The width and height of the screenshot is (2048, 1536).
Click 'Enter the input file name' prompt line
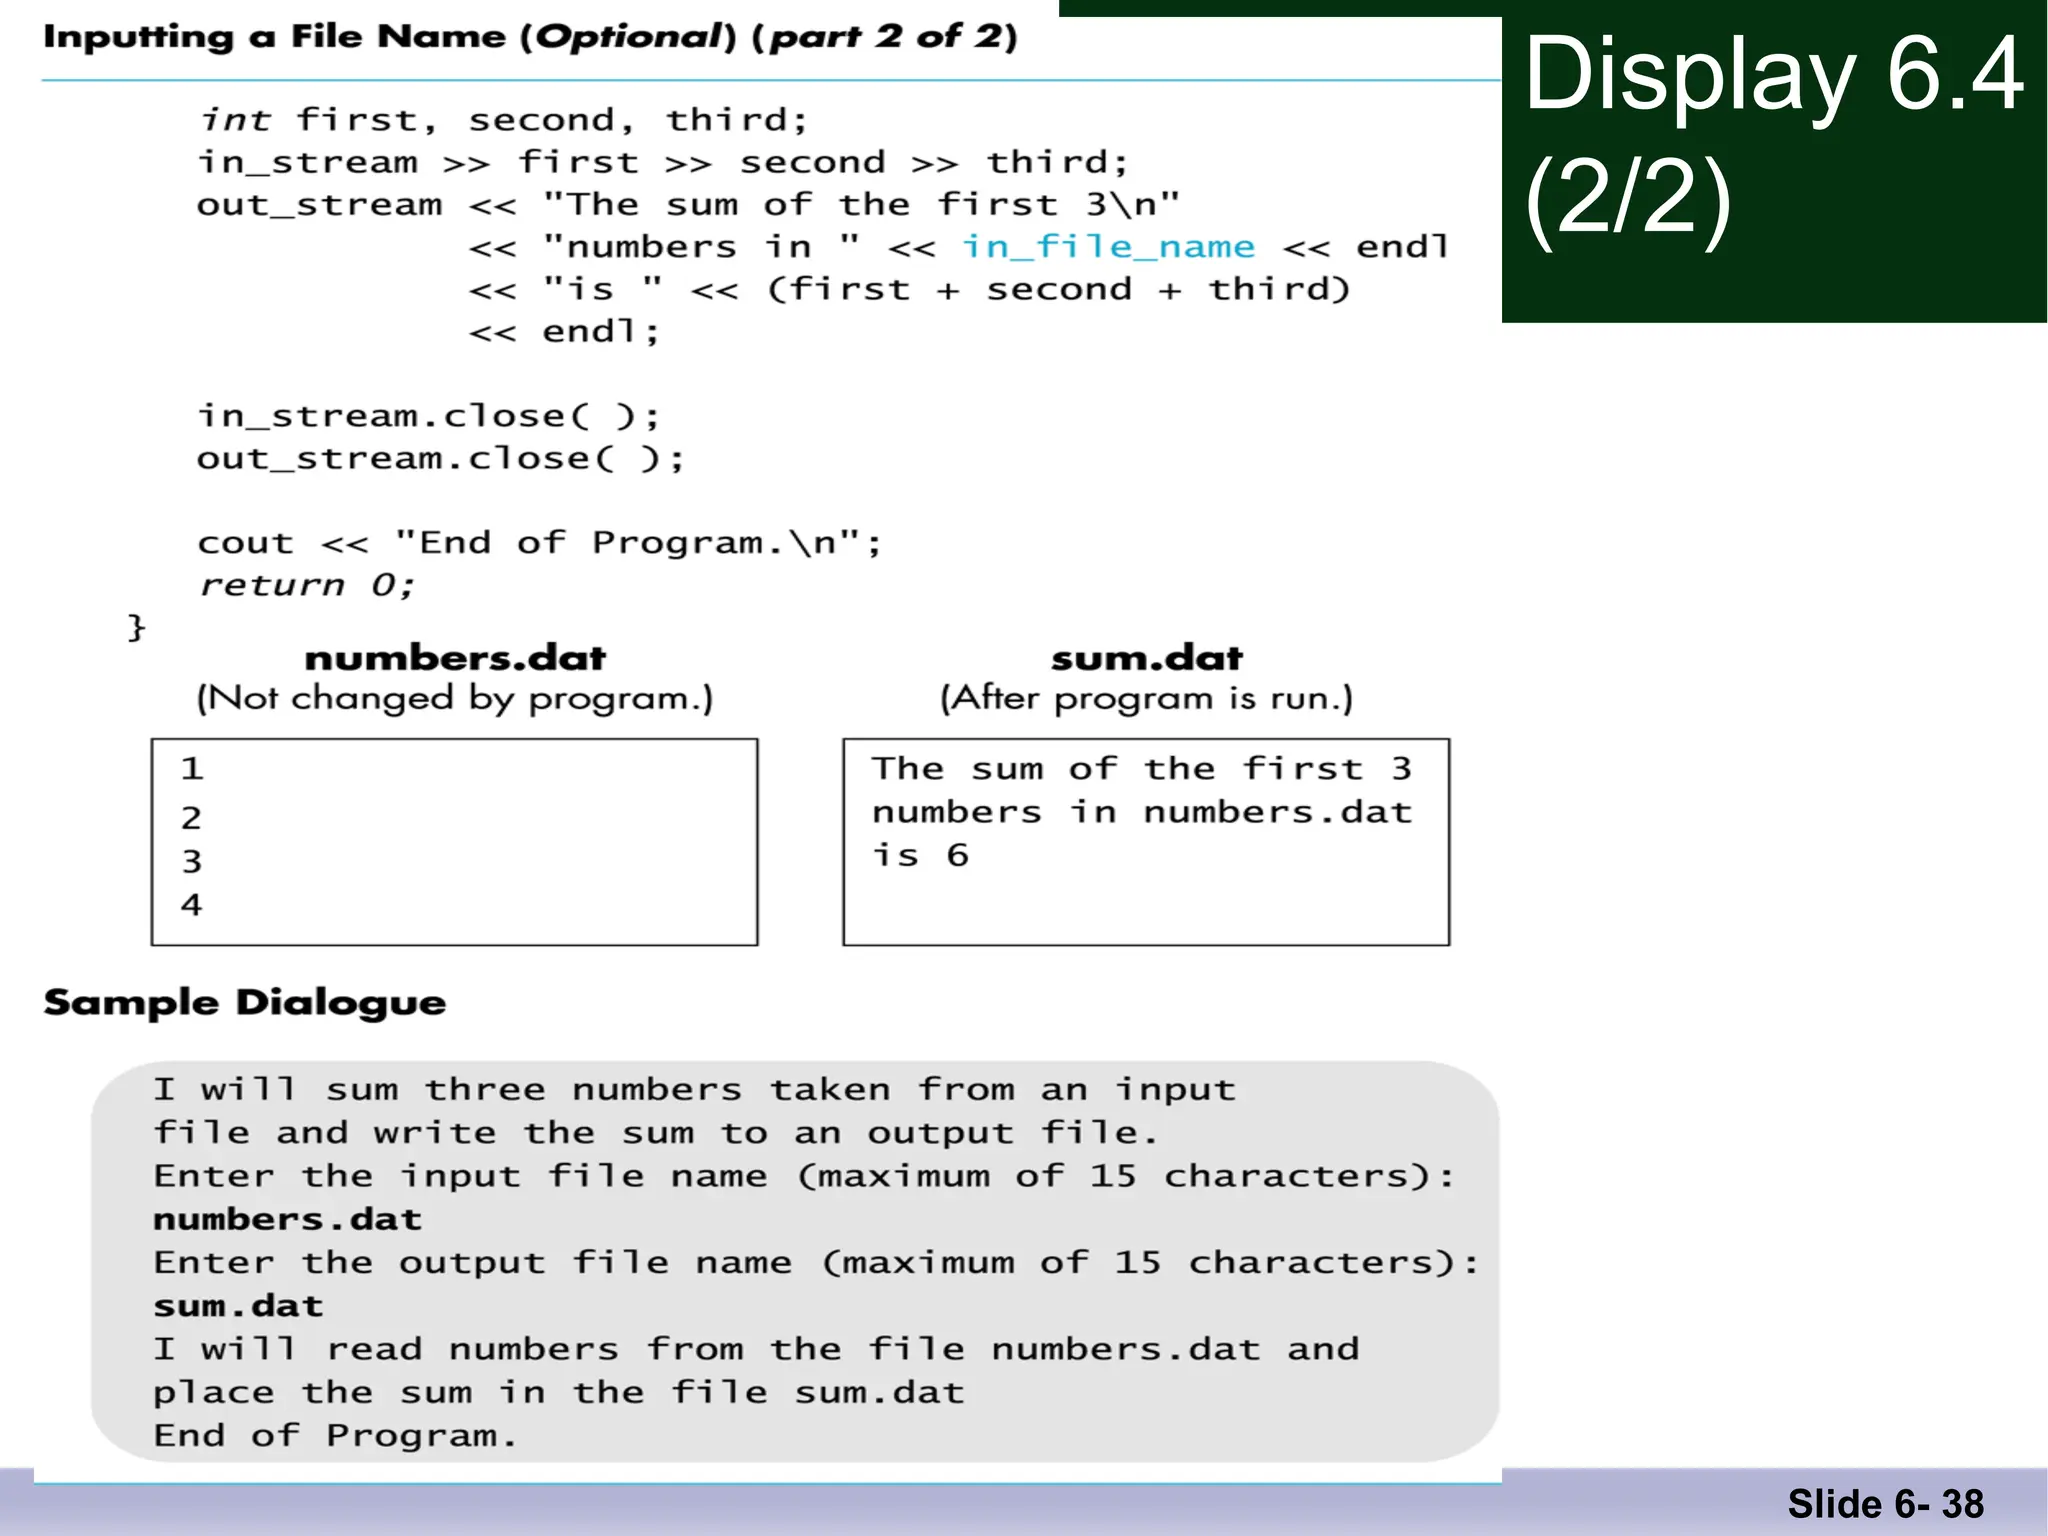click(x=804, y=1176)
